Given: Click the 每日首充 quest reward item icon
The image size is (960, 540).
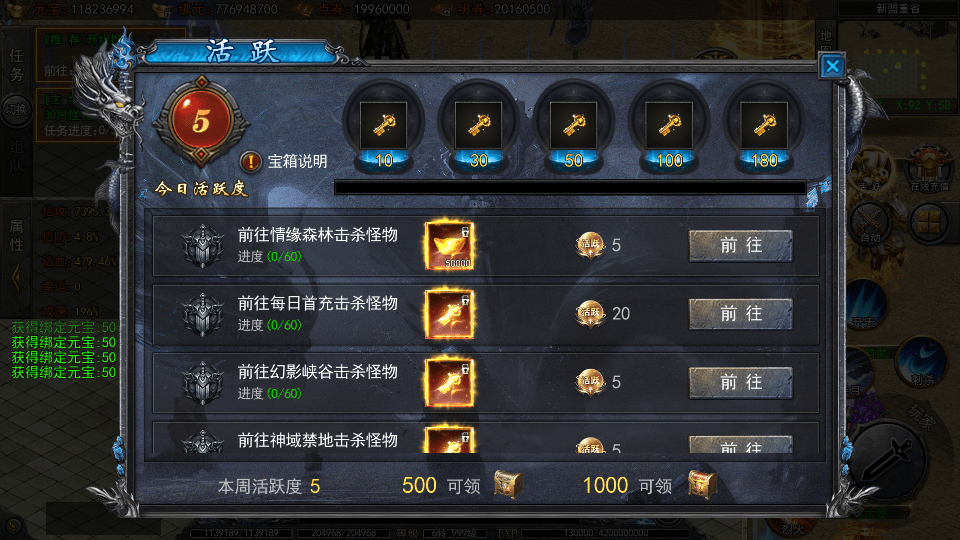Looking at the screenshot, I should (449, 314).
